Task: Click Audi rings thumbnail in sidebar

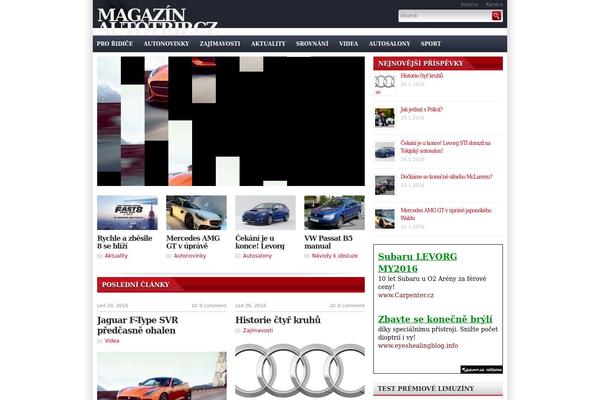Action: point(385,83)
